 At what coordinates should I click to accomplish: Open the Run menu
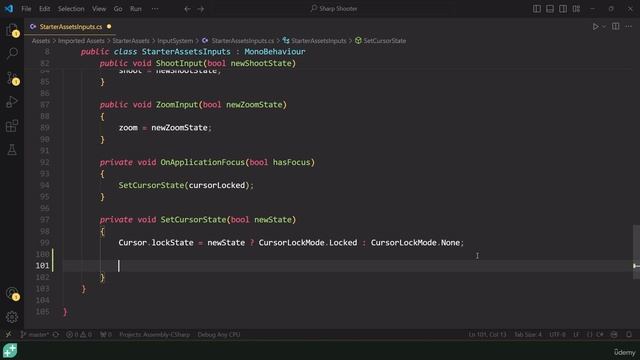[136, 9]
